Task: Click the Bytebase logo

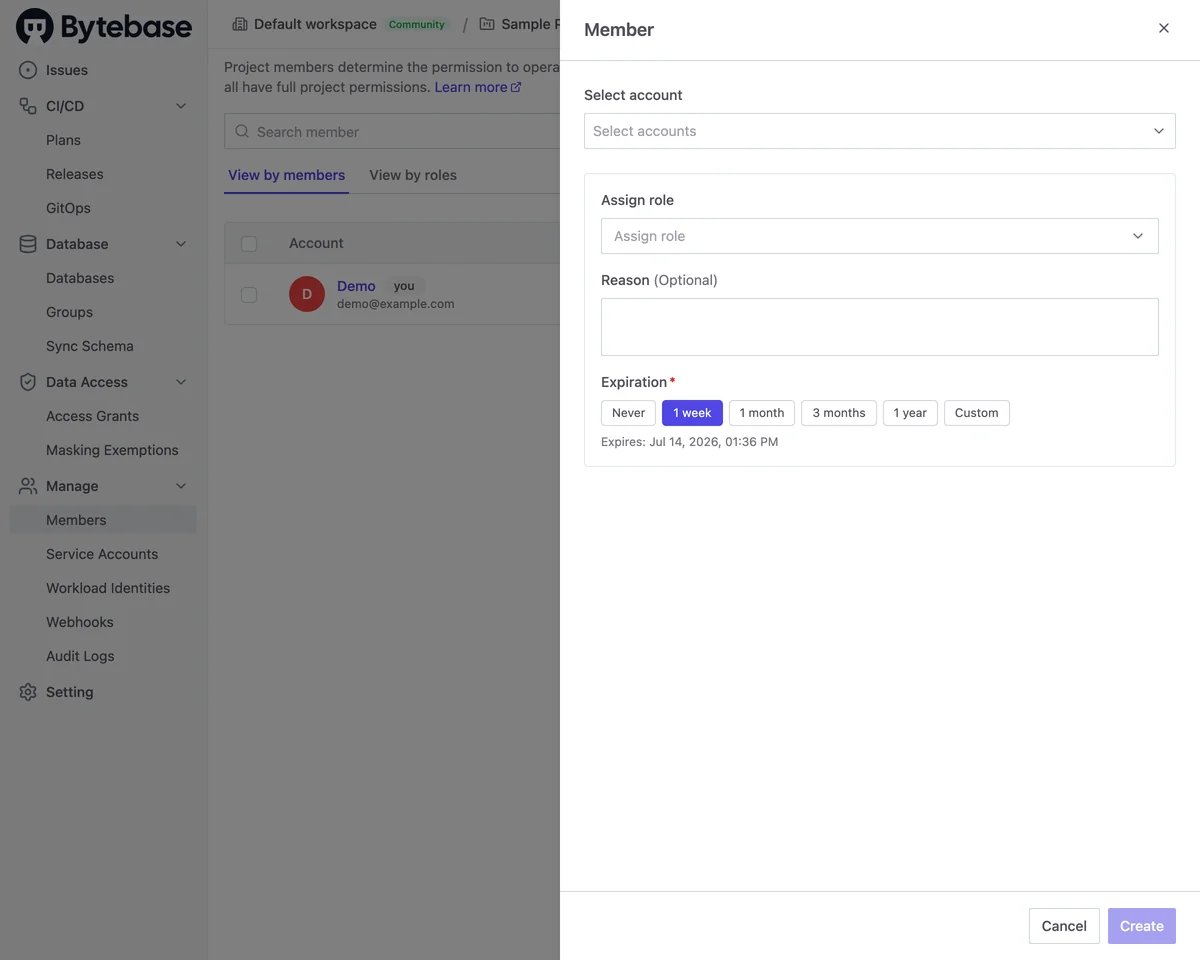Action: click(x=104, y=27)
